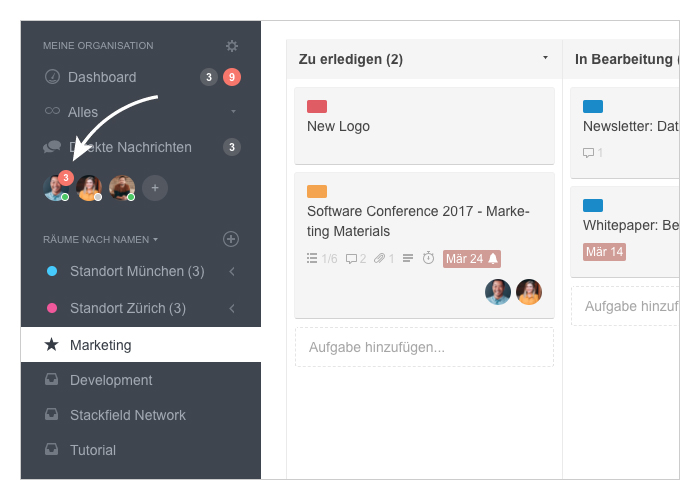Click the Mär 14 due date label
Screen dimensions: 700x500
point(604,252)
